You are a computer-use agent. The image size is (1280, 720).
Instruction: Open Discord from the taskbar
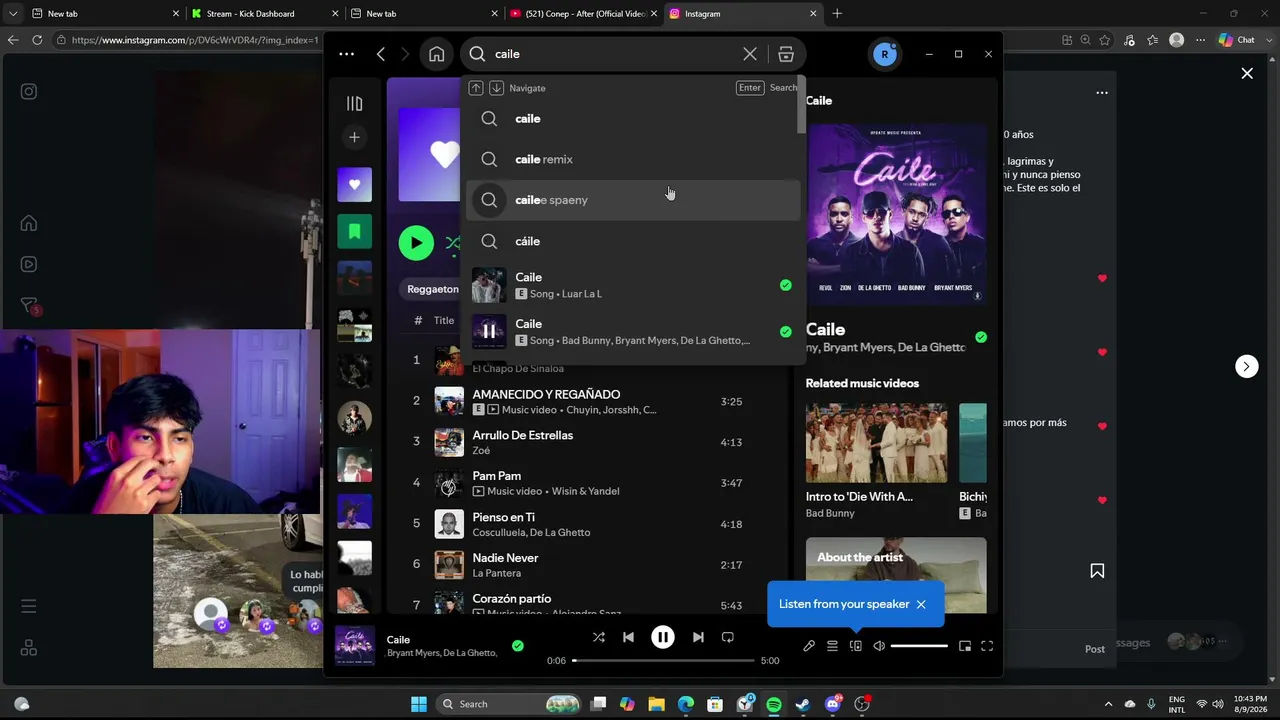coord(832,704)
